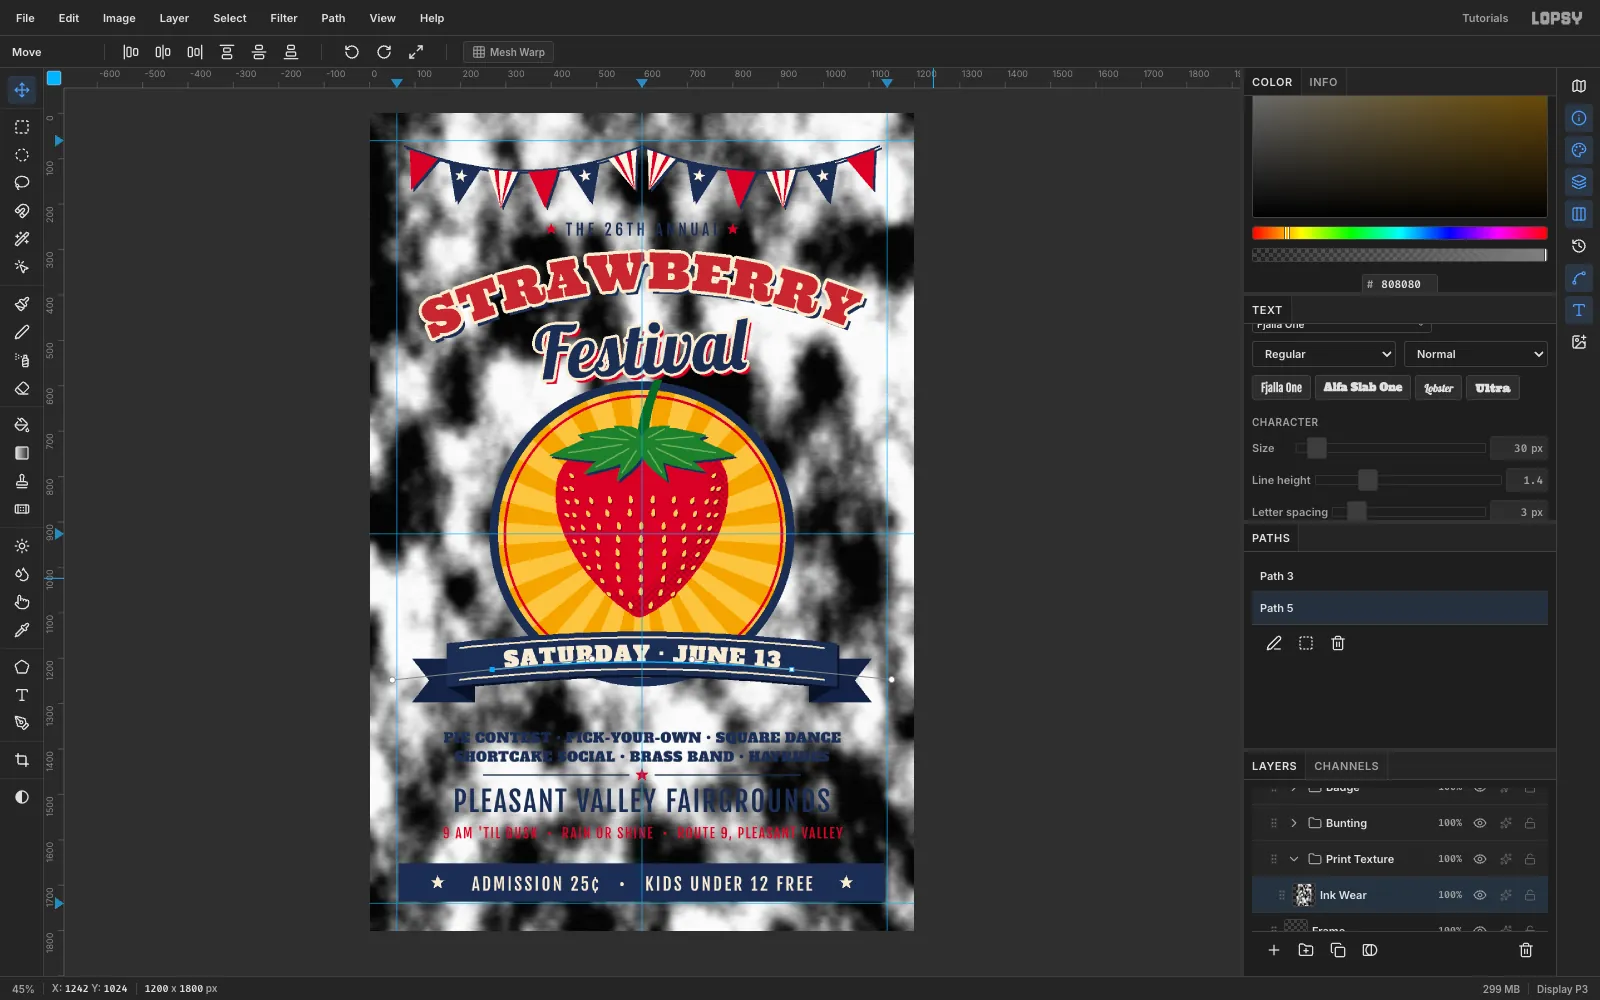1600x1000 pixels.
Task: Lock the Print Texture group
Action: (1530, 859)
